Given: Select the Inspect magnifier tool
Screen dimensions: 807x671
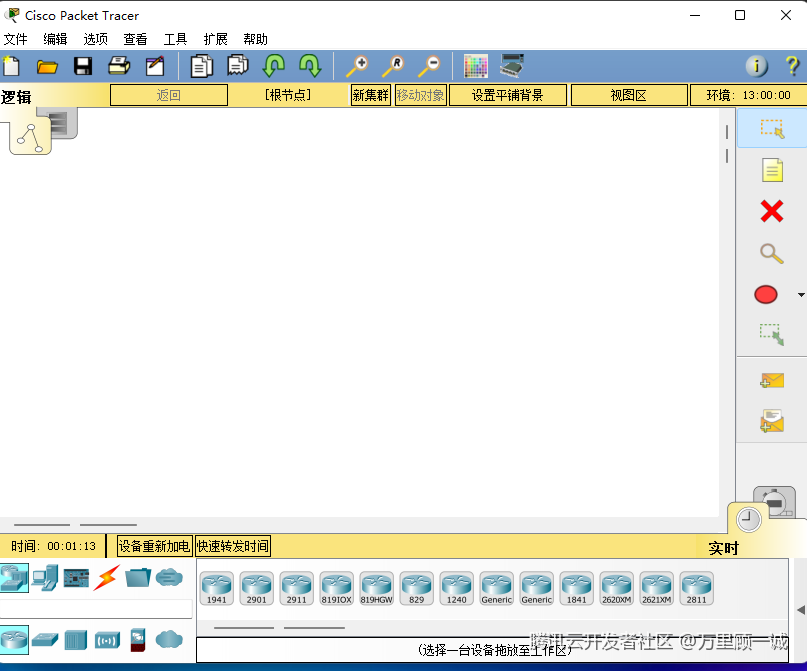Looking at the screenshot, I should [772, 253].
